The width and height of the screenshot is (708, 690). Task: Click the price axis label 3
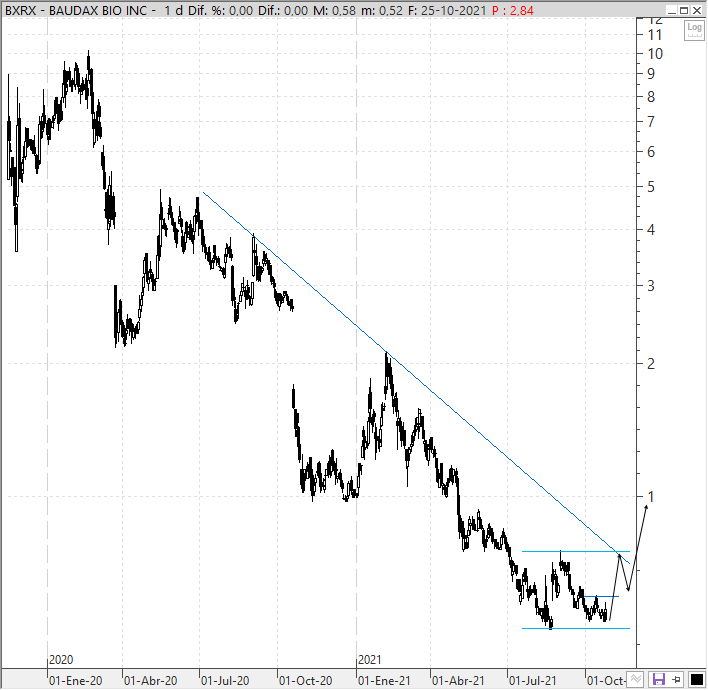click(651, 285)
